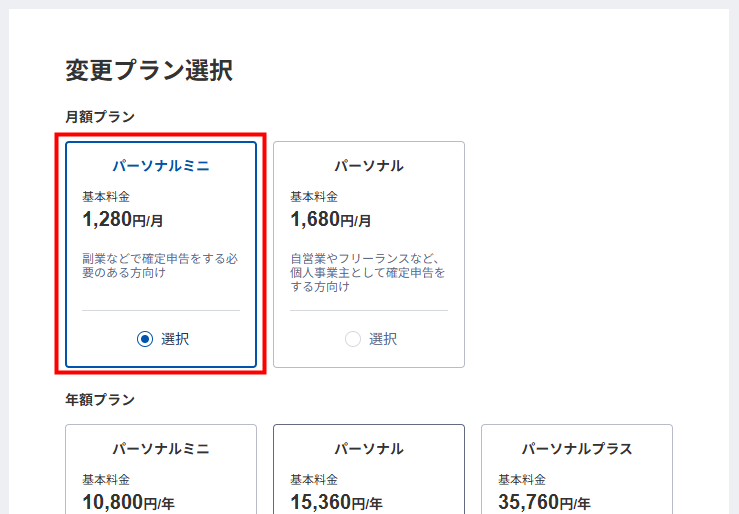
Task: Select the monthly パーソナル radio button
Action: (x=353, y=339)
